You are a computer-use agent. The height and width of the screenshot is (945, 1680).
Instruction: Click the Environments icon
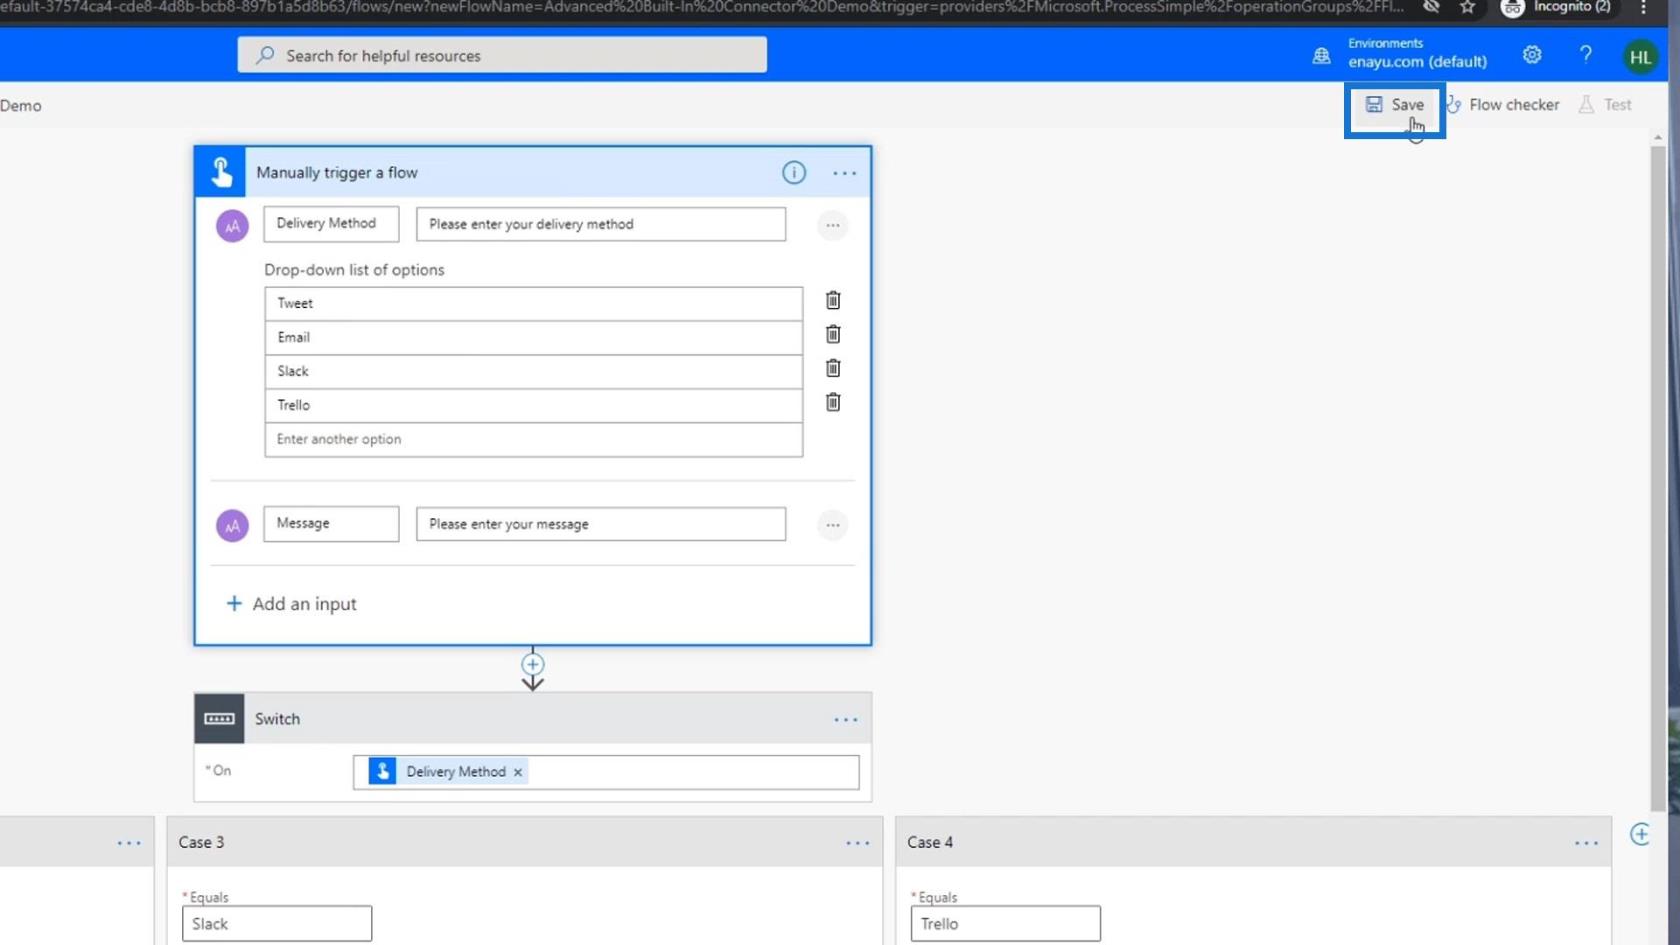[1321, 56]
